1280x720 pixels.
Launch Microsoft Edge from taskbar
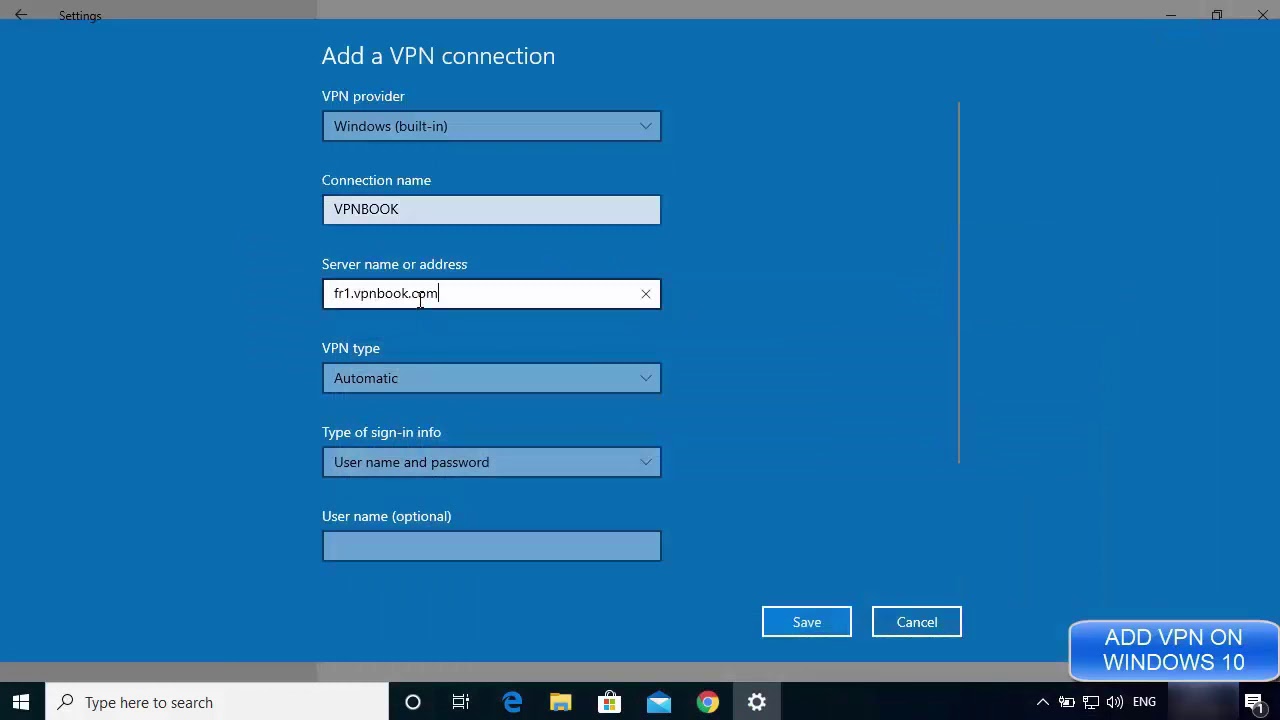click(x=512, y=702)
